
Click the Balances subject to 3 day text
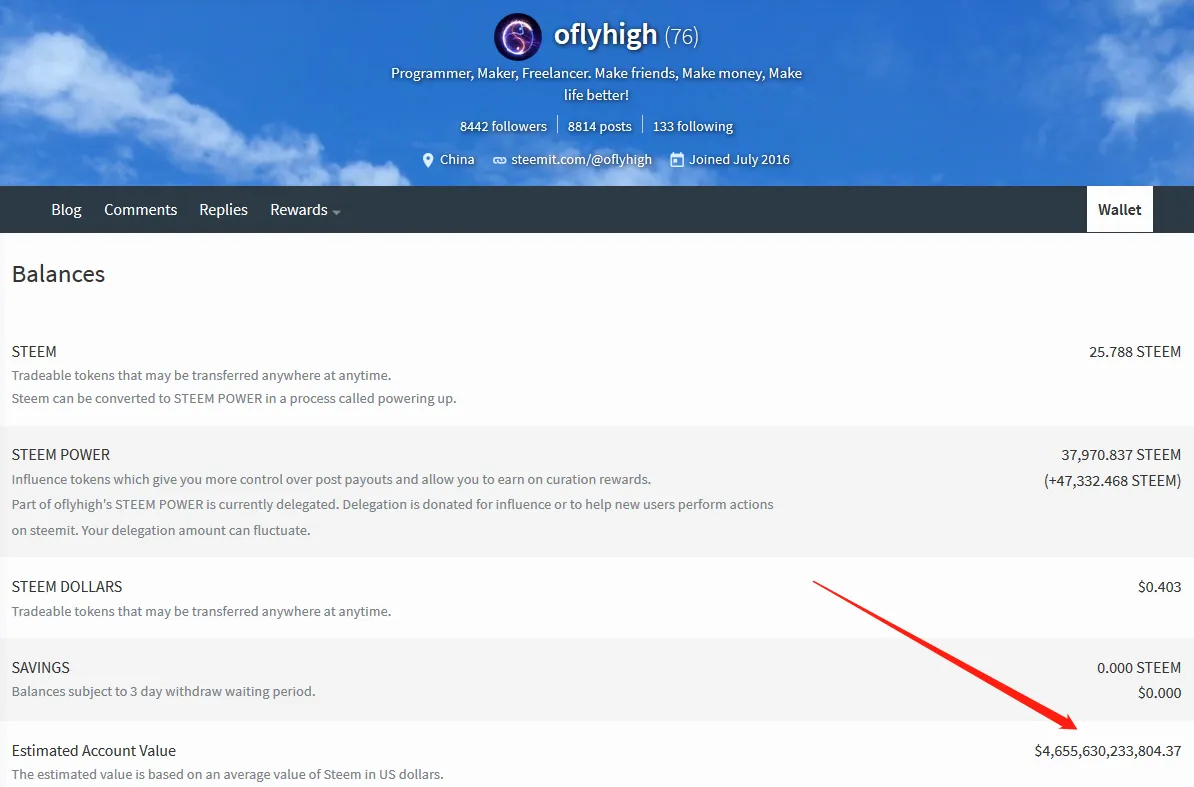tap(163, 691)
